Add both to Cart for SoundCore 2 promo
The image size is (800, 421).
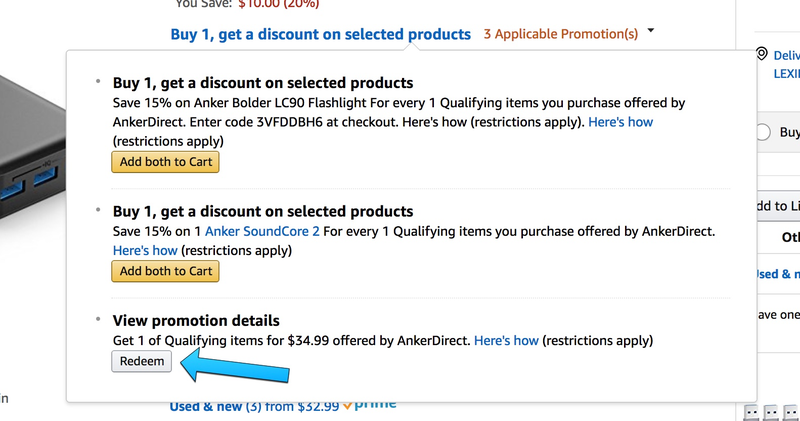[165, 271]
